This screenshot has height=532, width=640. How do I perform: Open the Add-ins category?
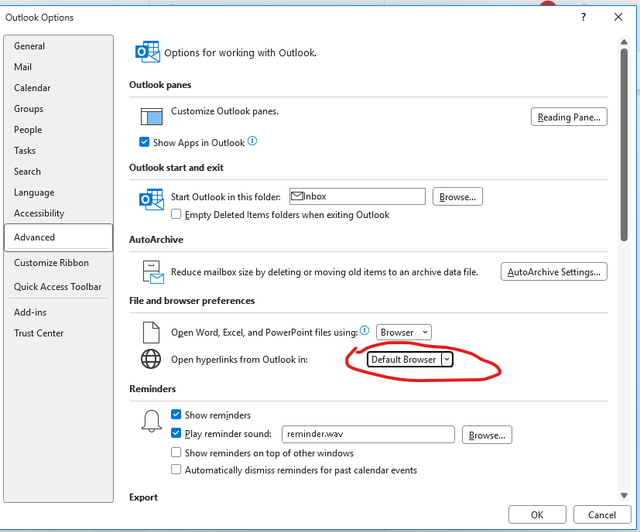58,312
